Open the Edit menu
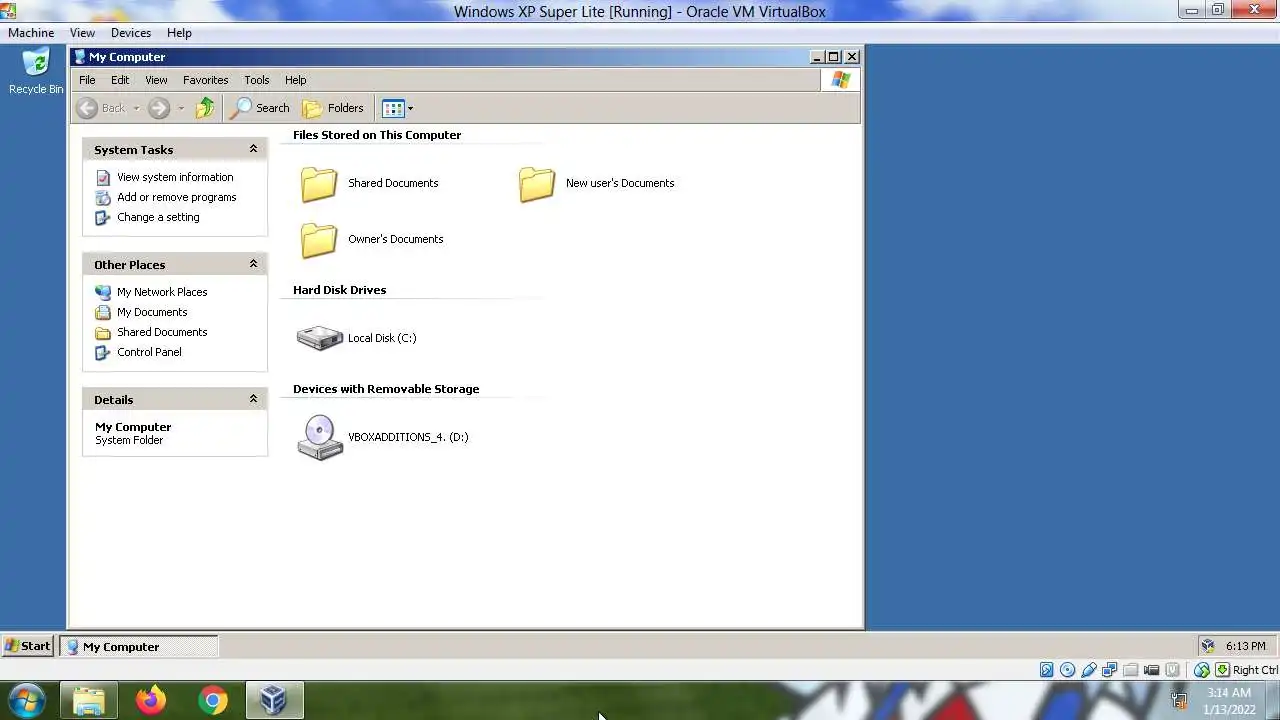The height and width of the screenshot is (720, 1280). coord(120,80)
